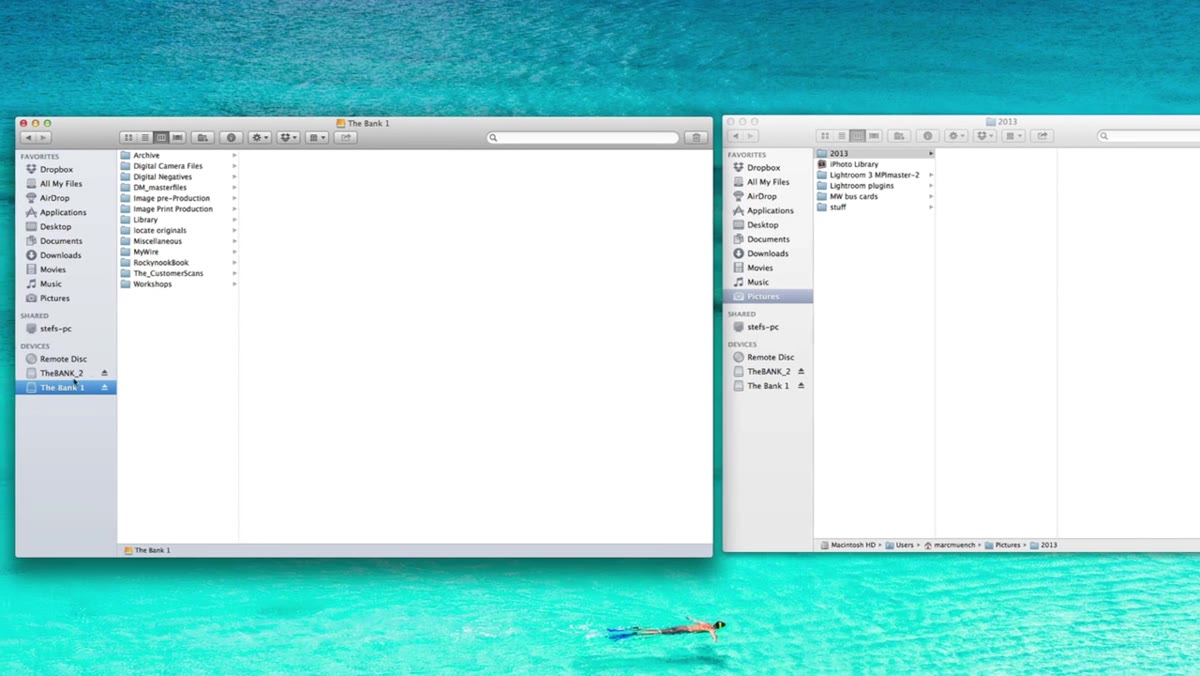
Task: Eject The Bank 1 in the 2013 window sidebar
Action: (x=801, y=385)
